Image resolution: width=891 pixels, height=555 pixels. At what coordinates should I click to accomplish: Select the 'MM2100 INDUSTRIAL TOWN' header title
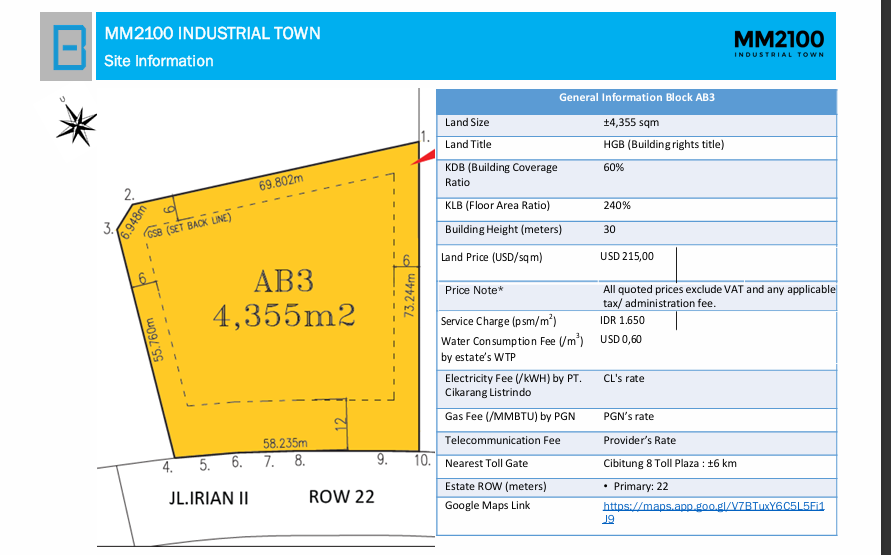coord(213,34)
